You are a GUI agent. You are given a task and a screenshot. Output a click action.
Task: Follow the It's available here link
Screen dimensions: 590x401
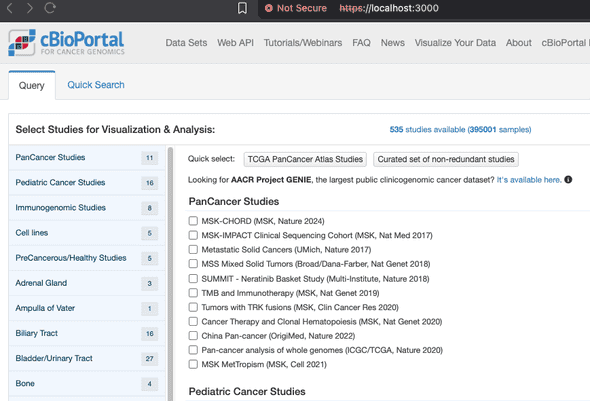(529, 180)
